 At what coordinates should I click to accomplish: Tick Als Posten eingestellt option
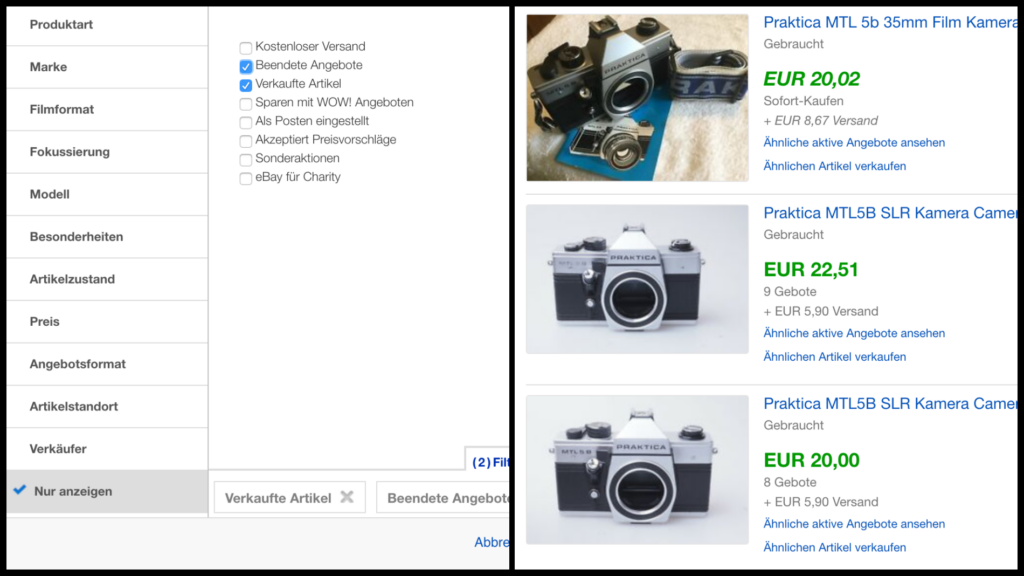tap(246, 122)
